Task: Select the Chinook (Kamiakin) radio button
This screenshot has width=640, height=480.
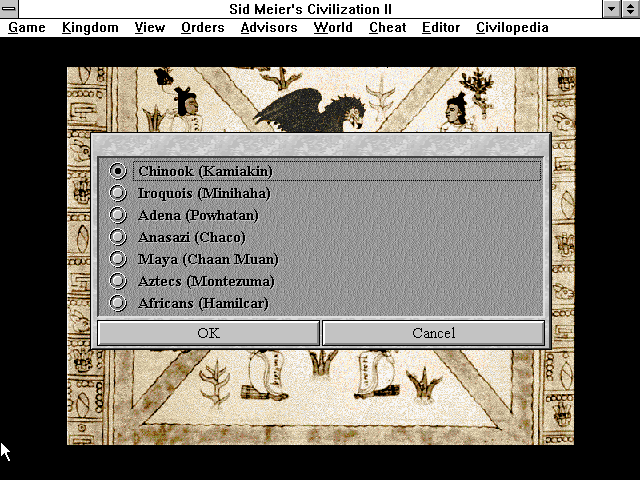Action: pyautogui.click(x=118, y=171)
